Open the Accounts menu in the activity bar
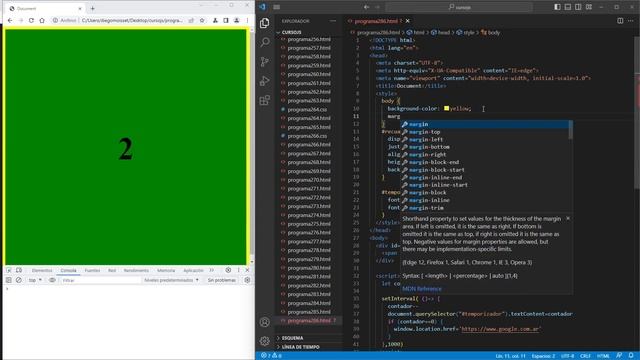Viewport: 640px width, 360px height. coord(264,322)
